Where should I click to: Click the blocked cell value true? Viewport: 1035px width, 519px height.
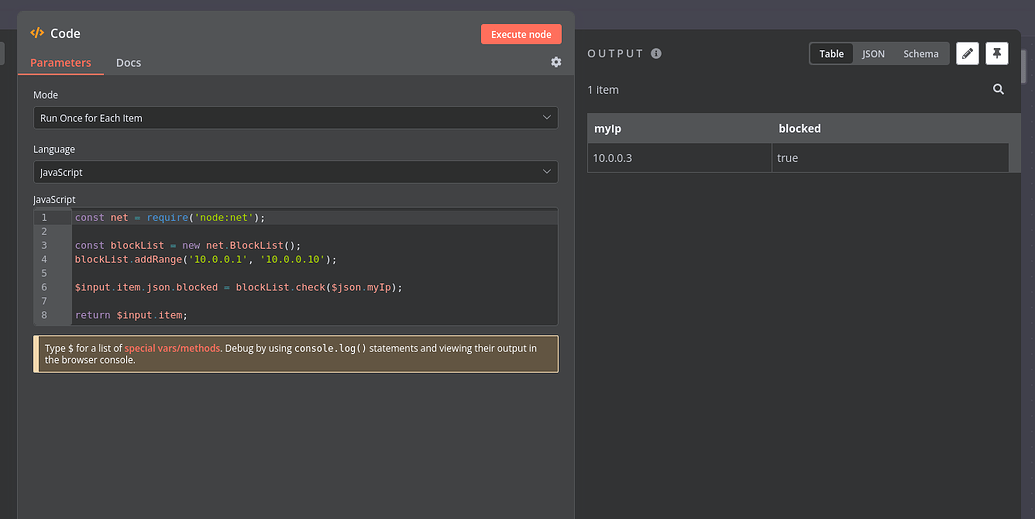coord(787,158)
